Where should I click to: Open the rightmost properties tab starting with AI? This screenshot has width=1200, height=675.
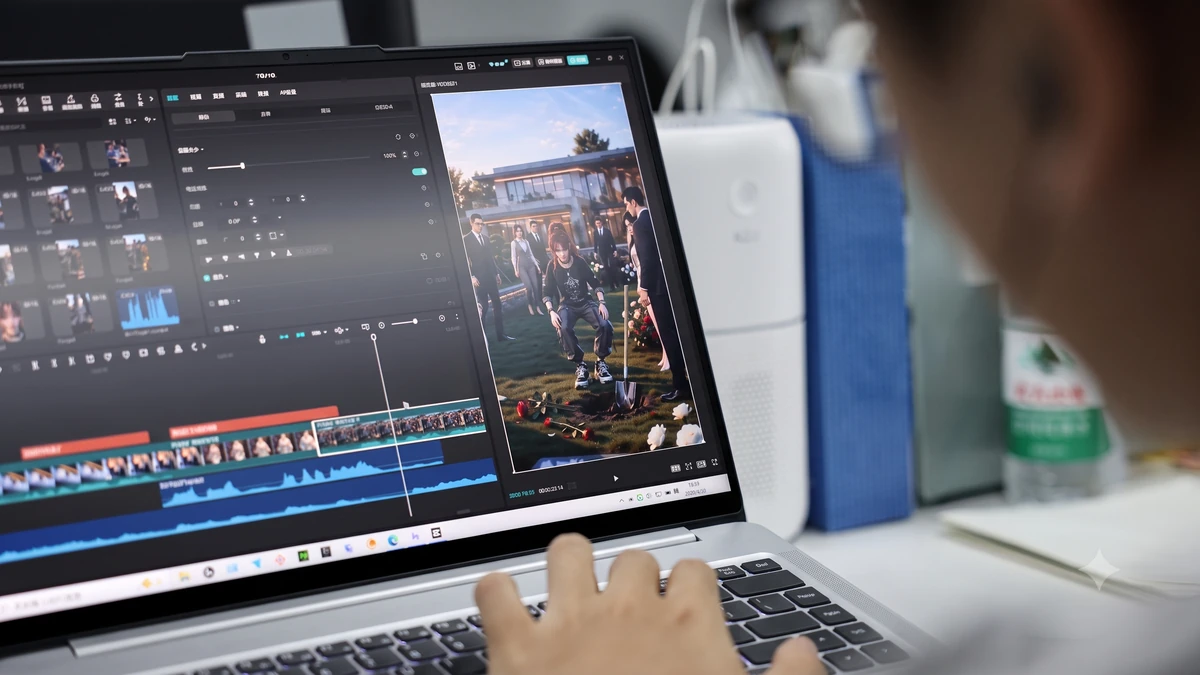[288, 93]
